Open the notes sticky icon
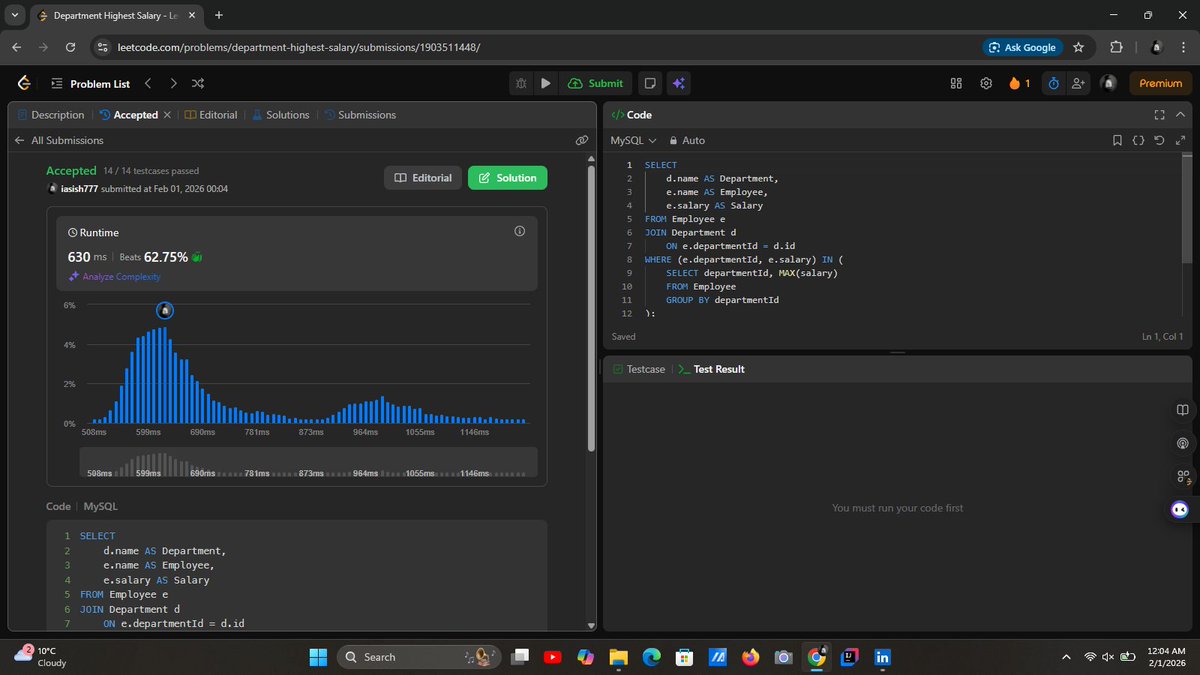The width and height of the screenshot is (1200, 675). pyautogui.click(x=650, y=84)
